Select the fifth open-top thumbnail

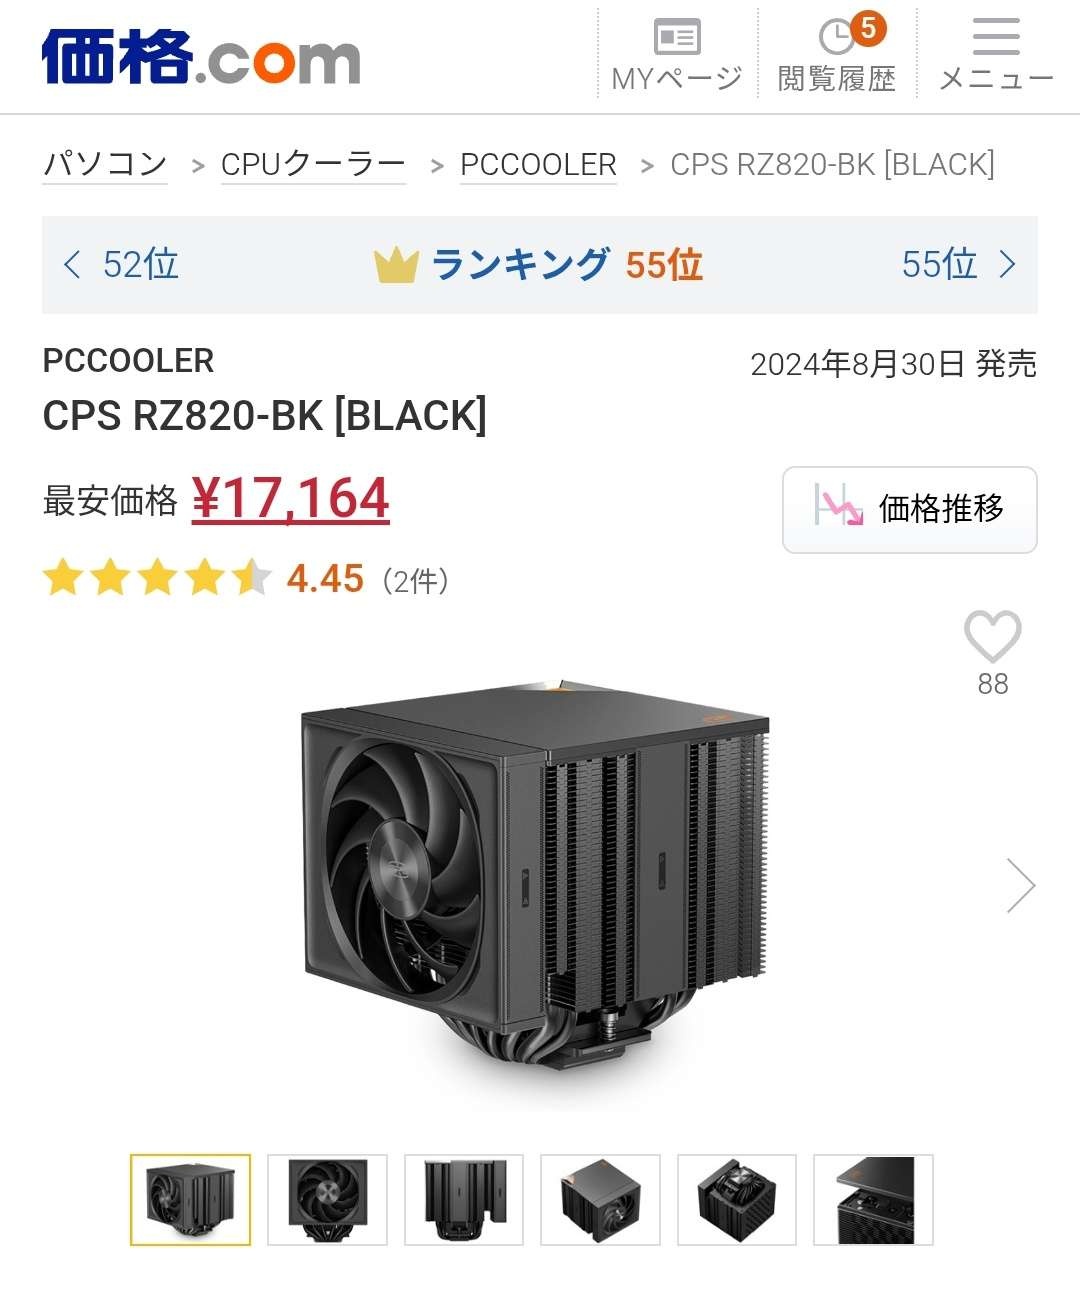coord(737,1200)
